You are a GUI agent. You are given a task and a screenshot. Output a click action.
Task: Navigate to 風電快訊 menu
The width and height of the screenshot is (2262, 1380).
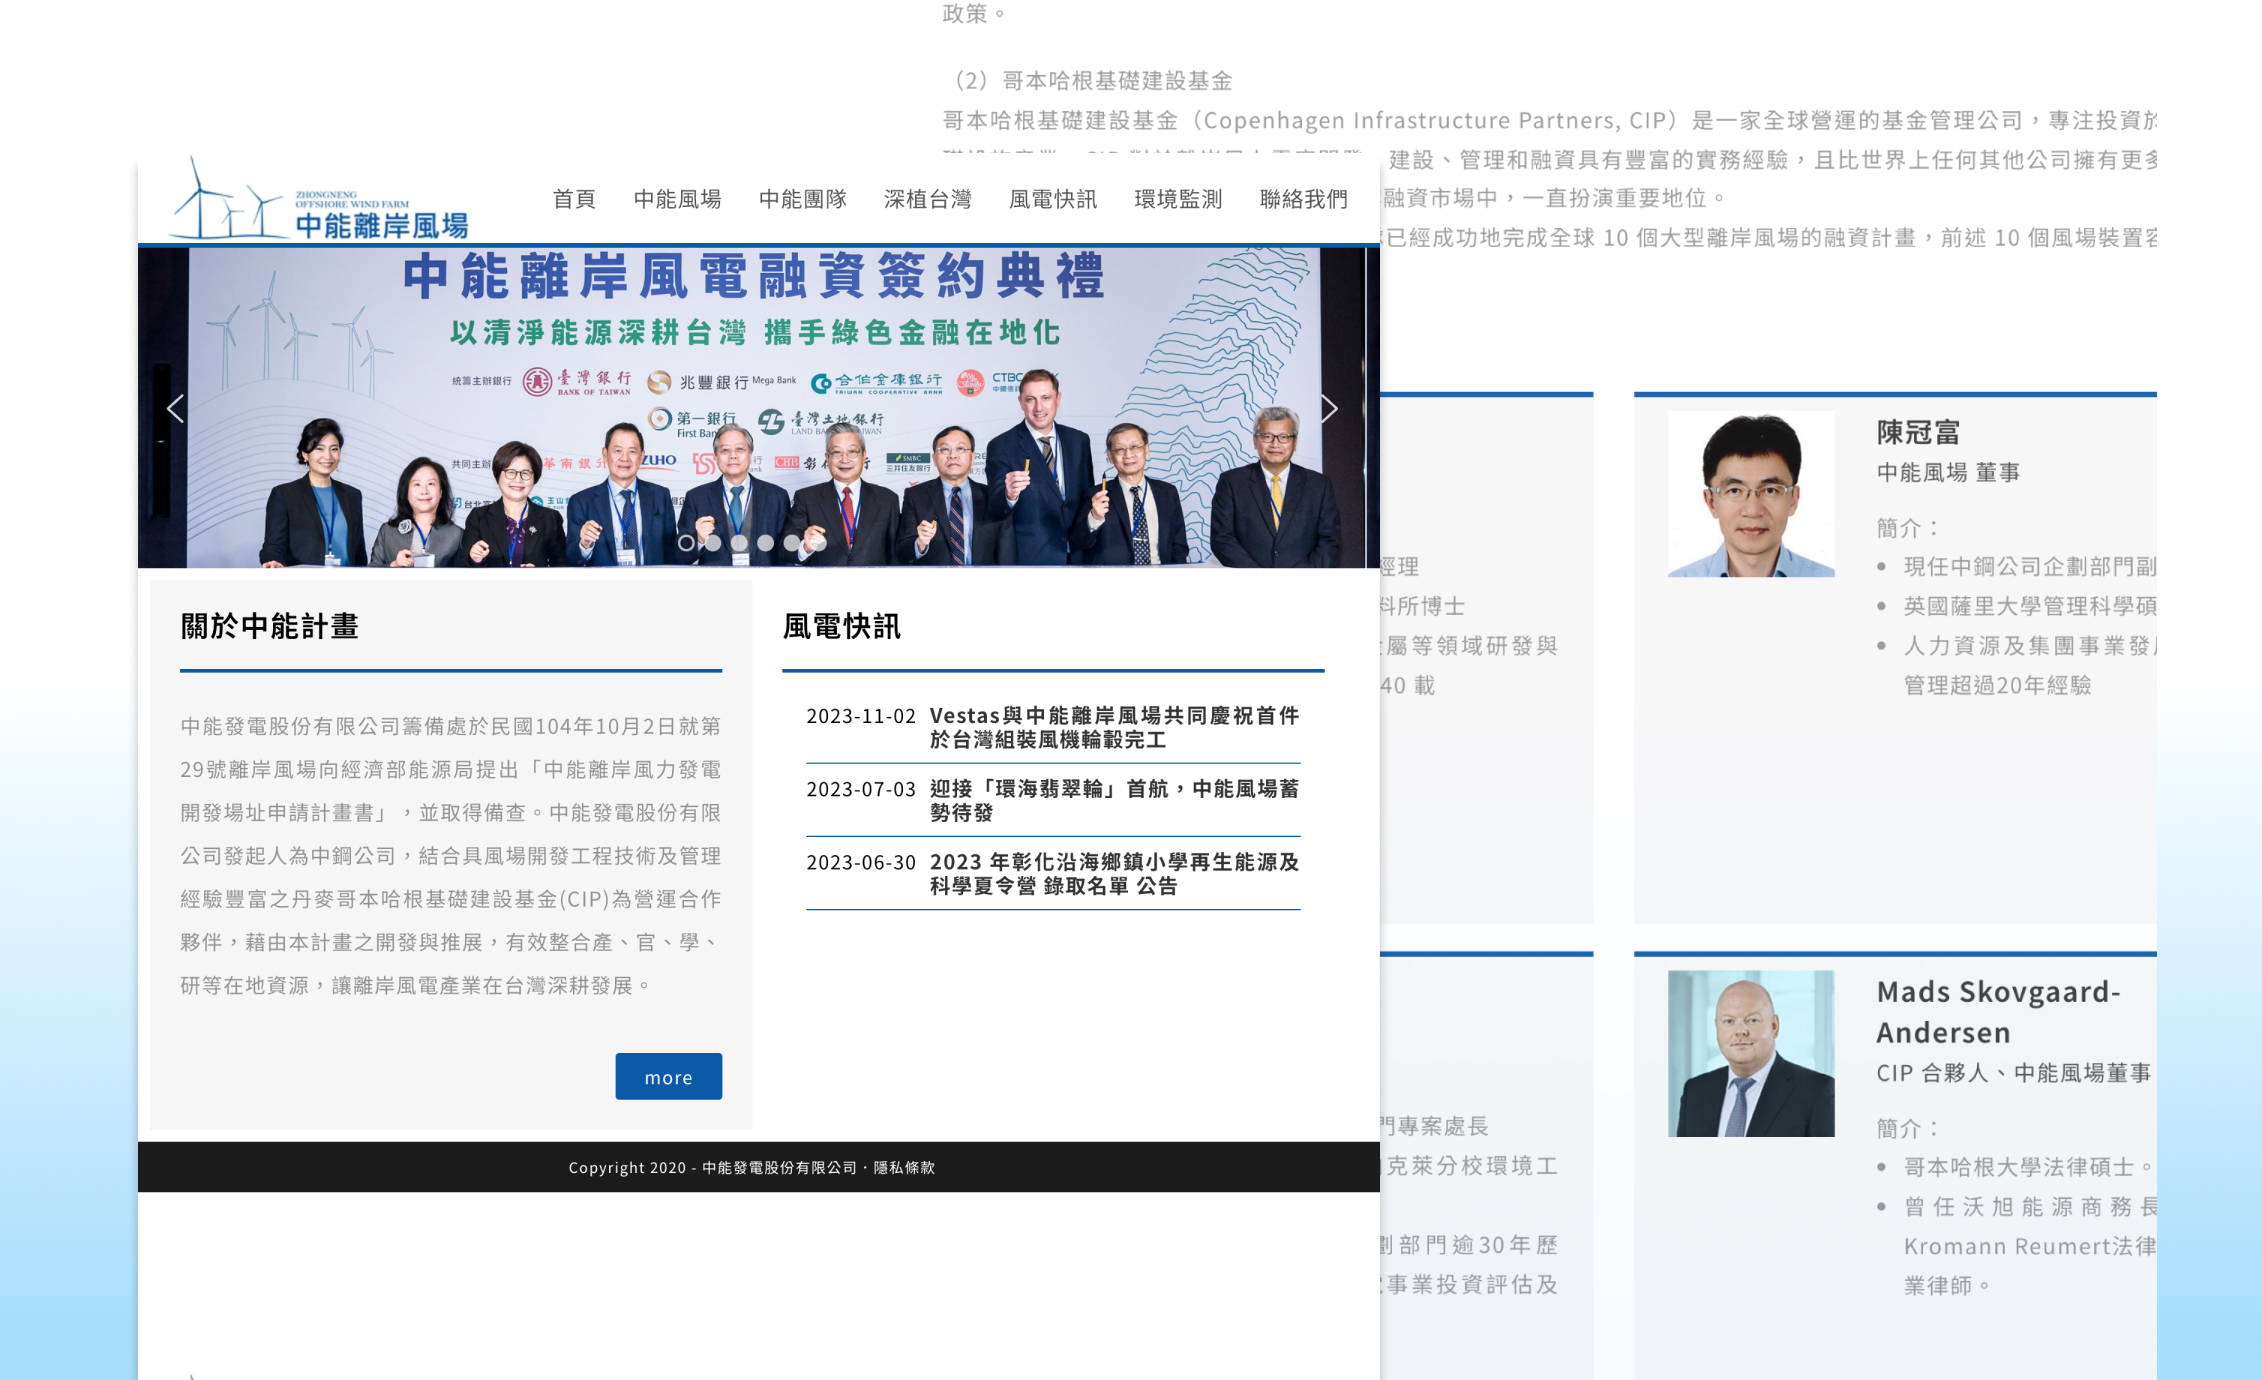point(1052,199)
